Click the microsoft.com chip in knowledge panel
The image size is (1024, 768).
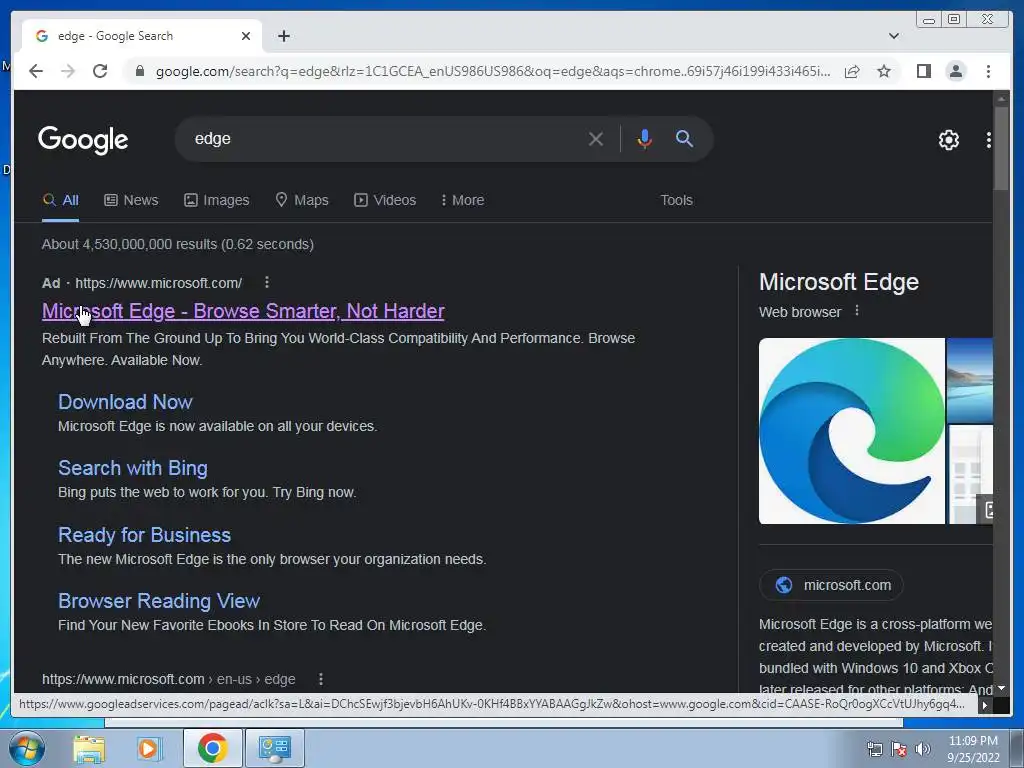click(x=831, y=585)
